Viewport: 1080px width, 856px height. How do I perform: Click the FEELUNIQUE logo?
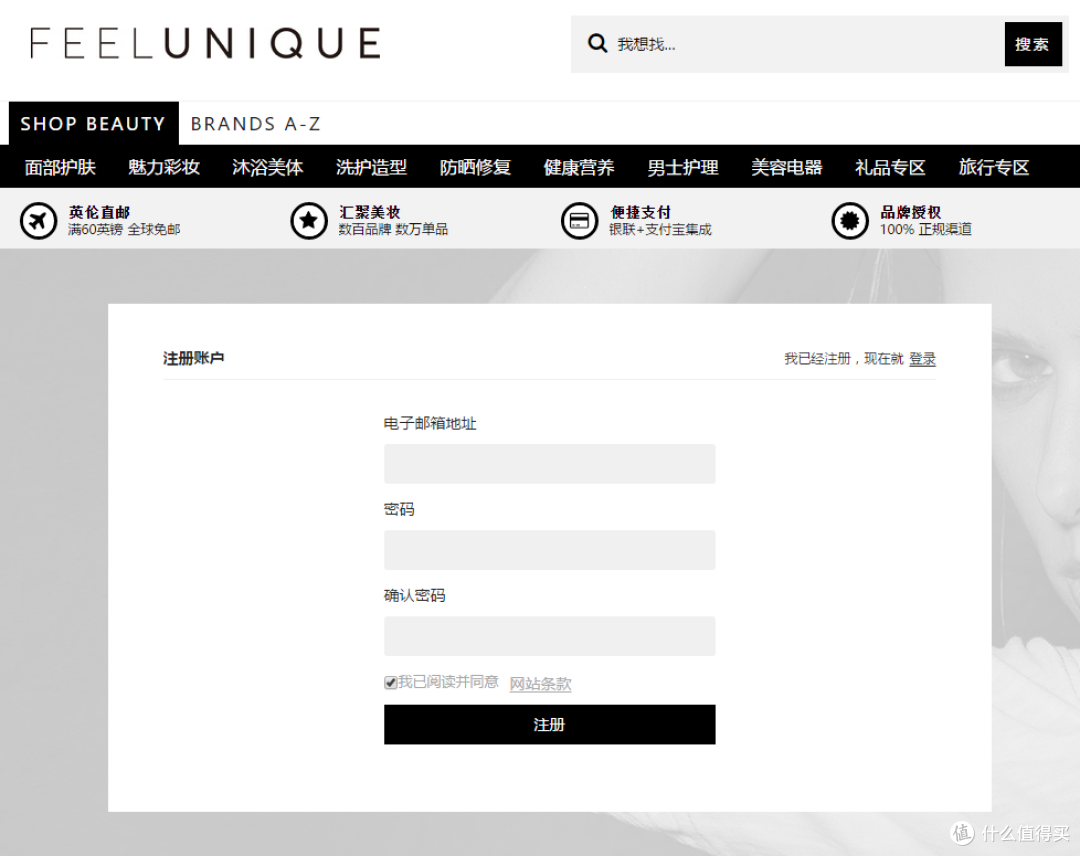[205, 43]
